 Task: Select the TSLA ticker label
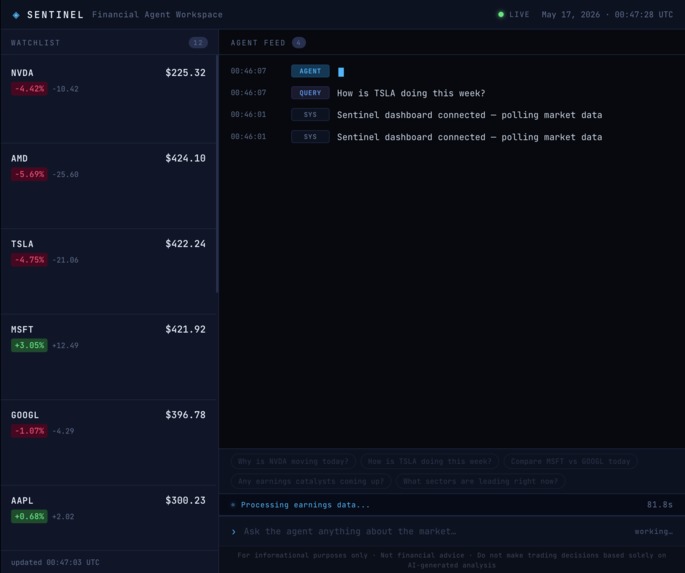coord(22,244)
